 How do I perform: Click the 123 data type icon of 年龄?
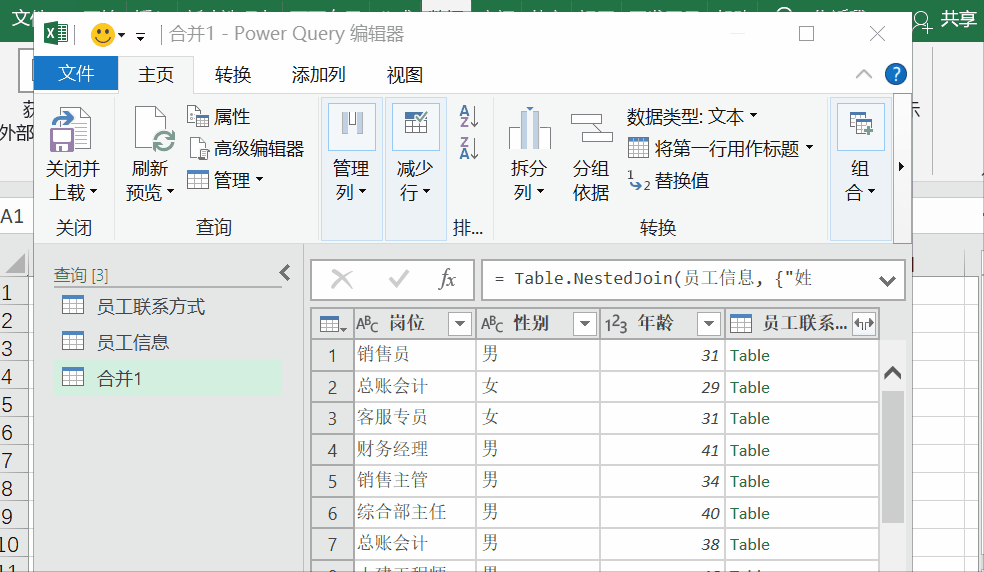pyautogui.click(x=616, y=324)
